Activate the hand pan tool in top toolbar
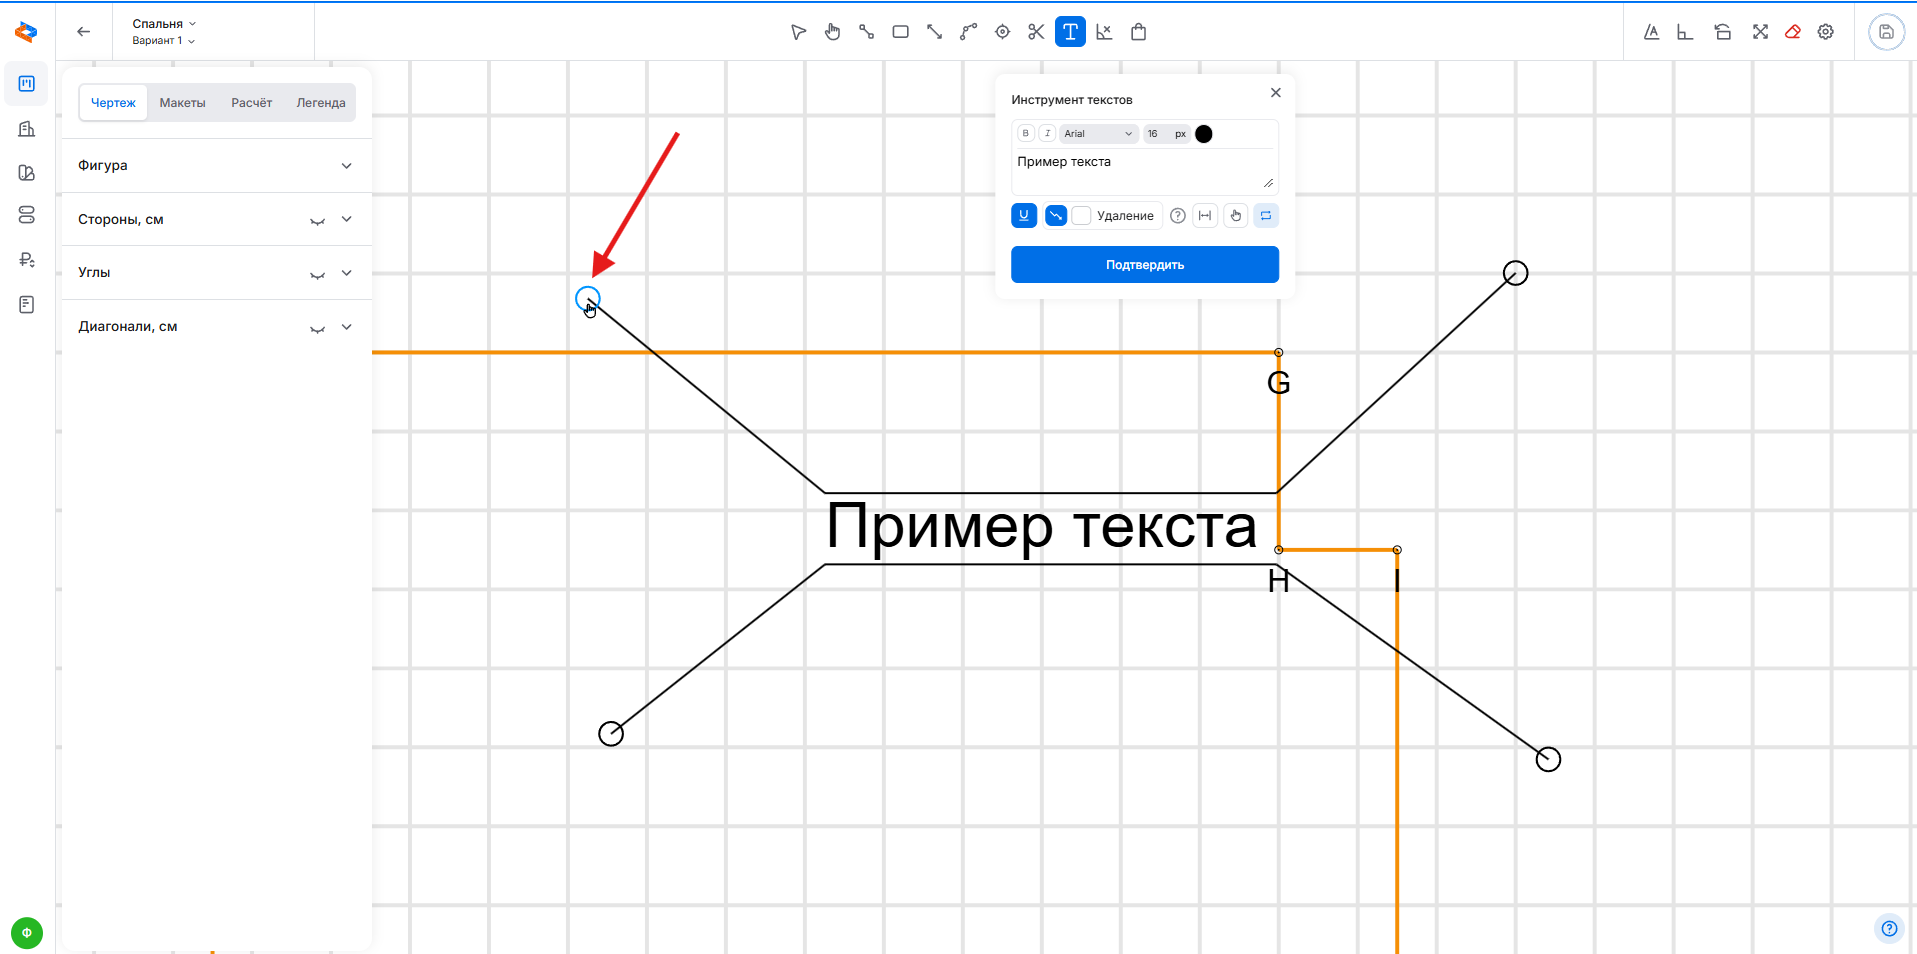 click(832, 32)
